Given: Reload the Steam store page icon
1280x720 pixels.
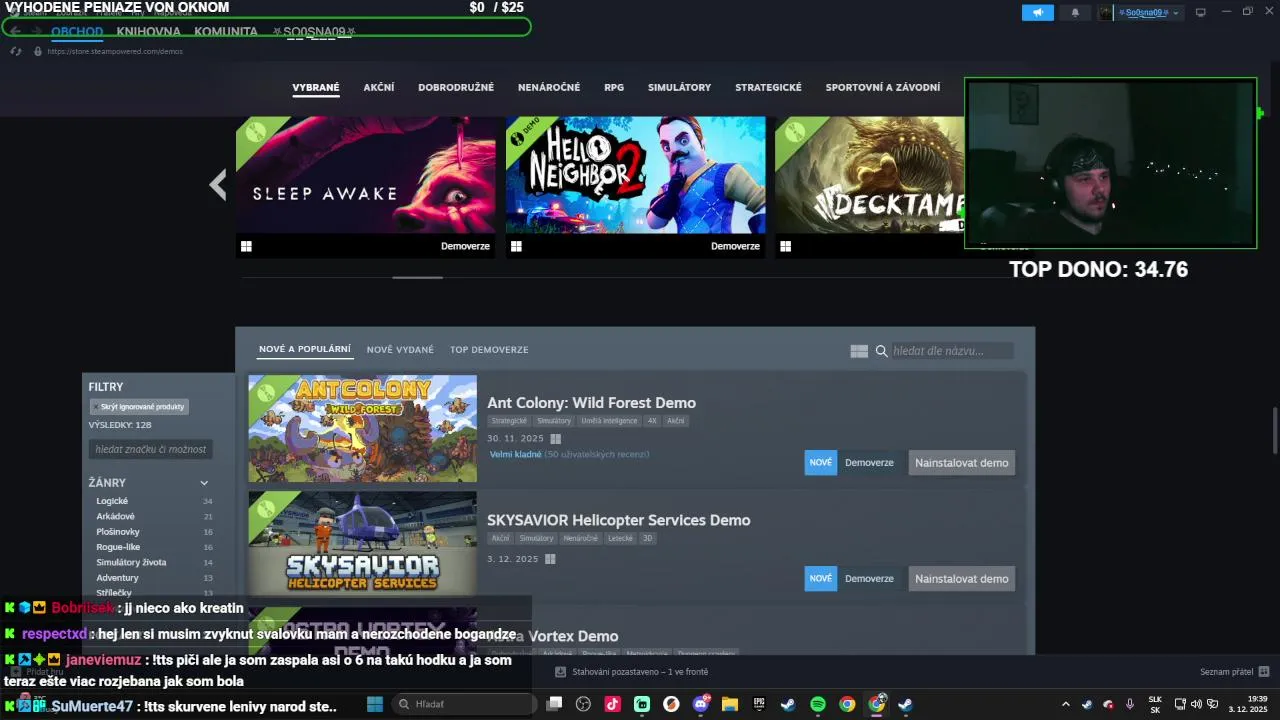Looking at the screenshot, I should [16, 51].
